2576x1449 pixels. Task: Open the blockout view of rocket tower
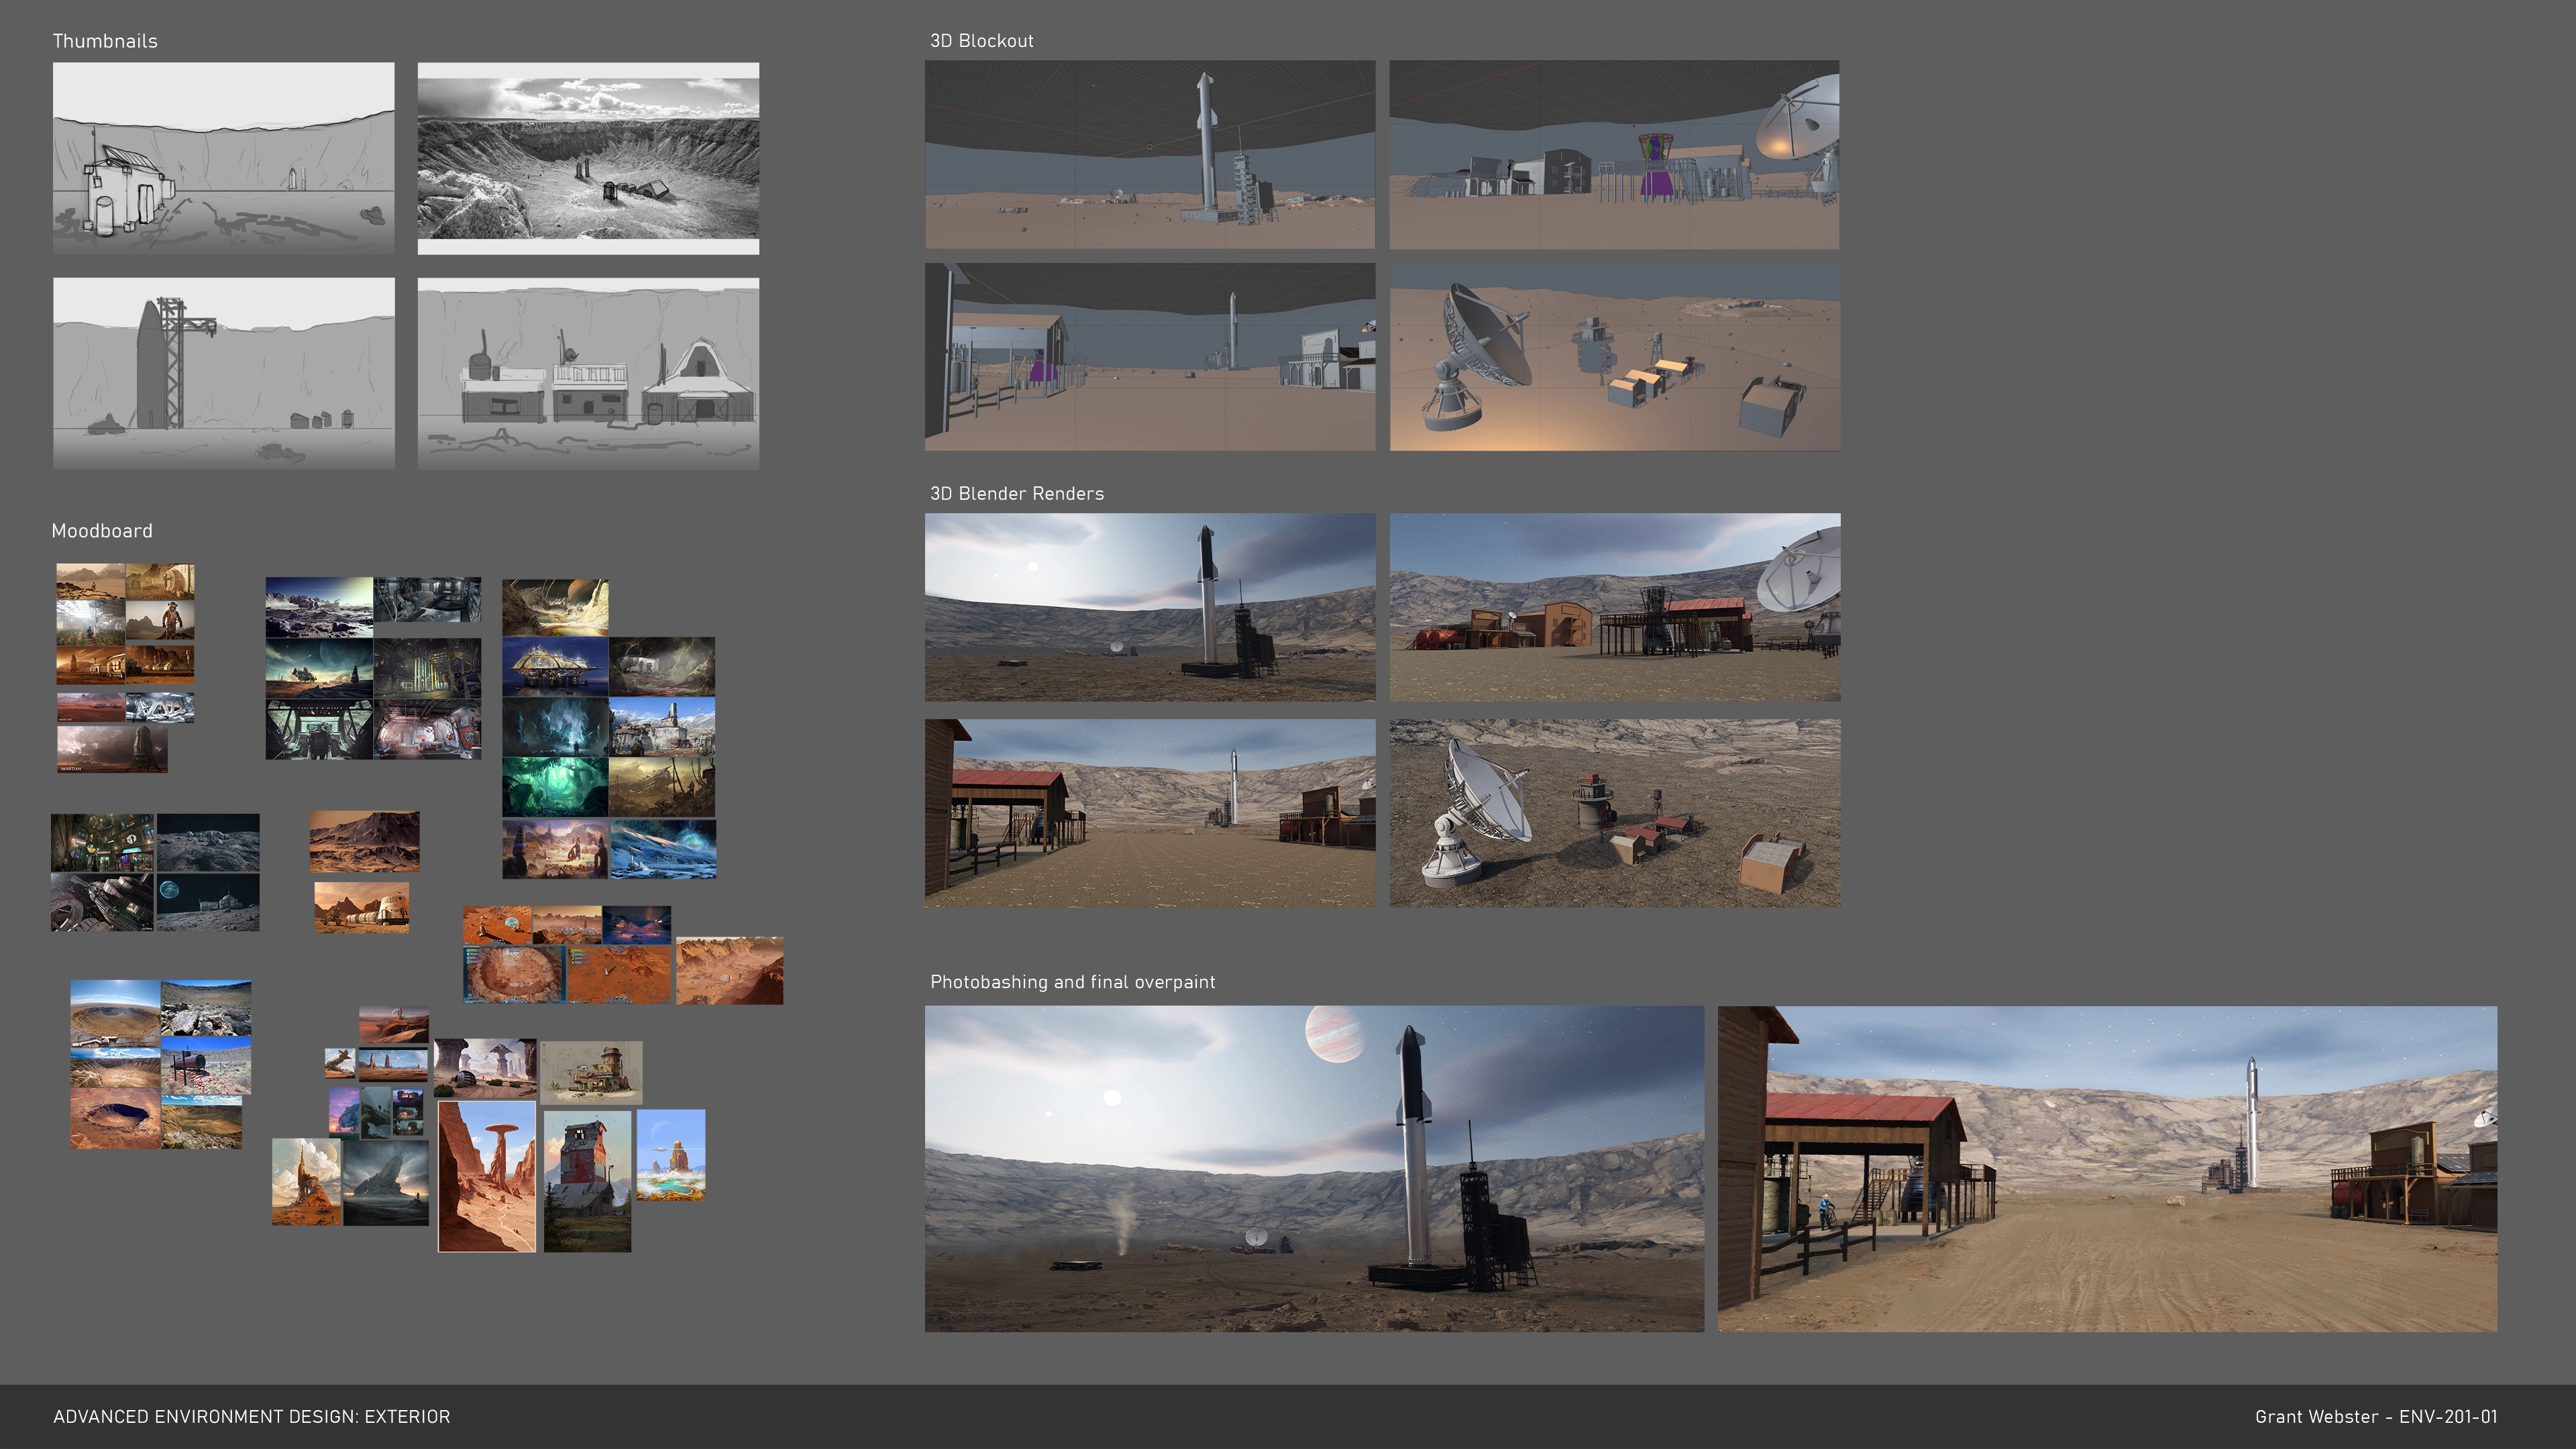point(1149,154)
